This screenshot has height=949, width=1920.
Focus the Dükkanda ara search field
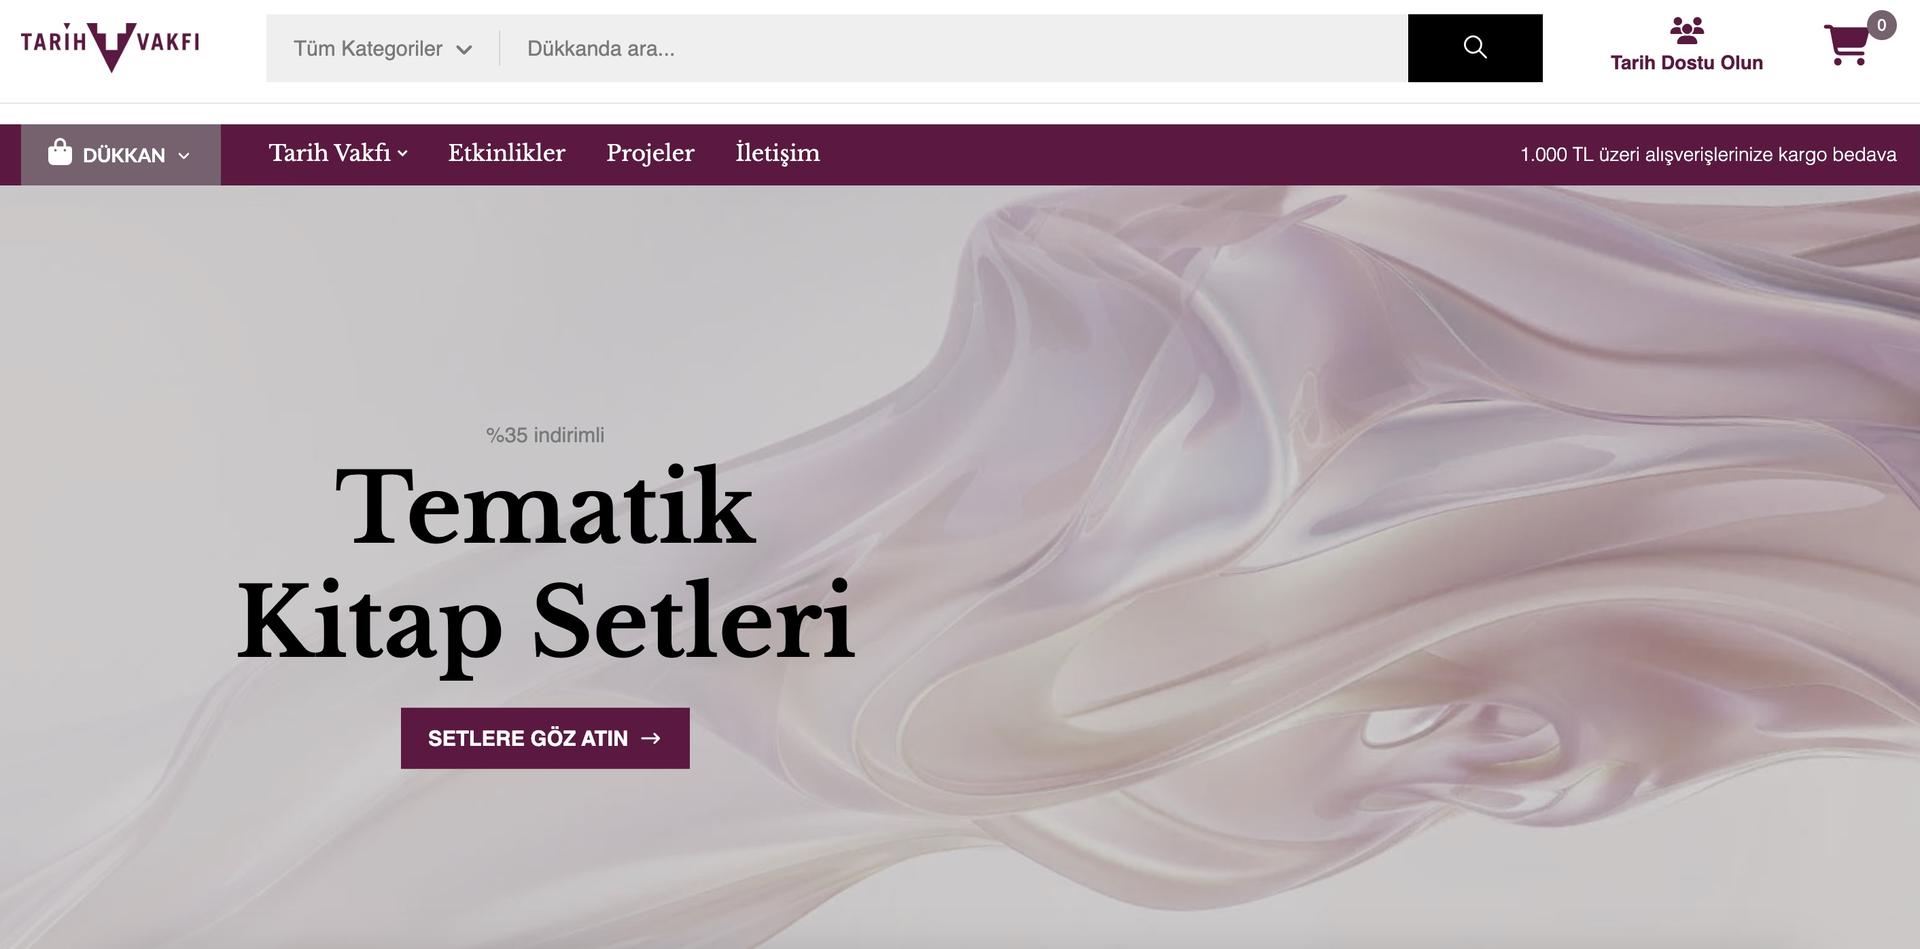(x=954, y=48)
